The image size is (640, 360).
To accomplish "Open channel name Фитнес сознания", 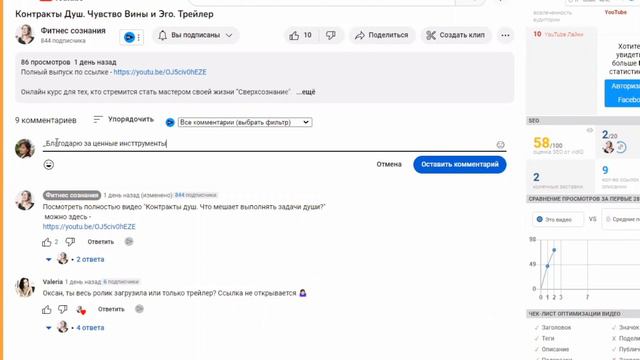I will point(73,31).
